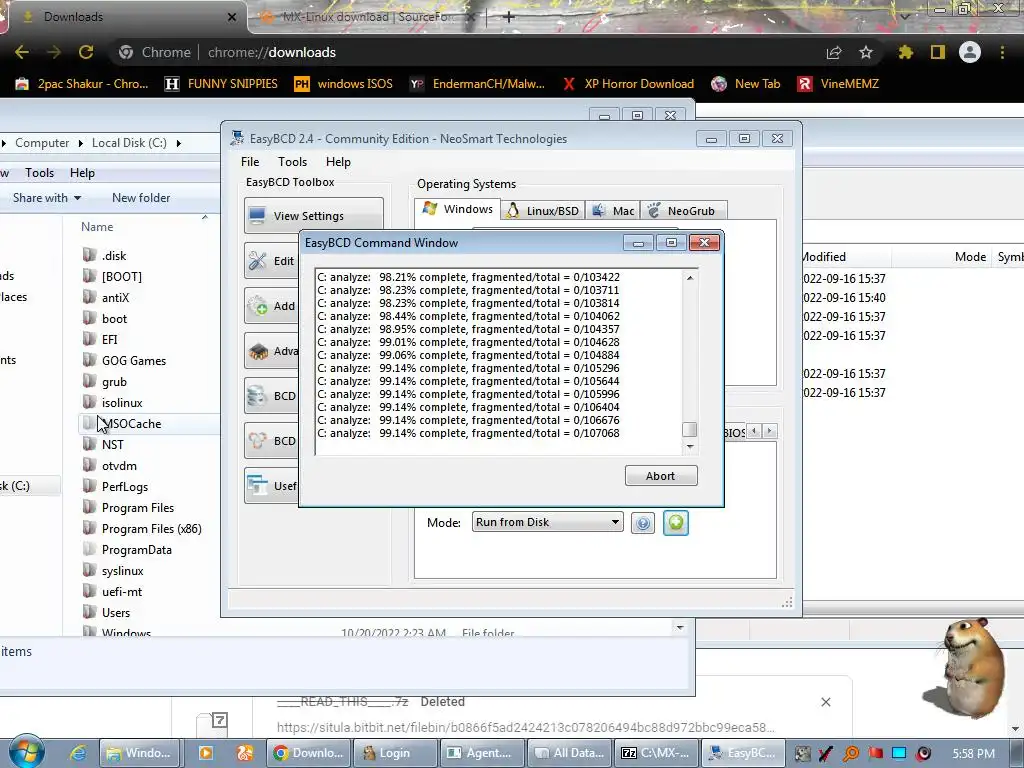Screen dimensions: 1024x768
Task: Click the BCD Backup database icon
Action: tap(257, 396)
